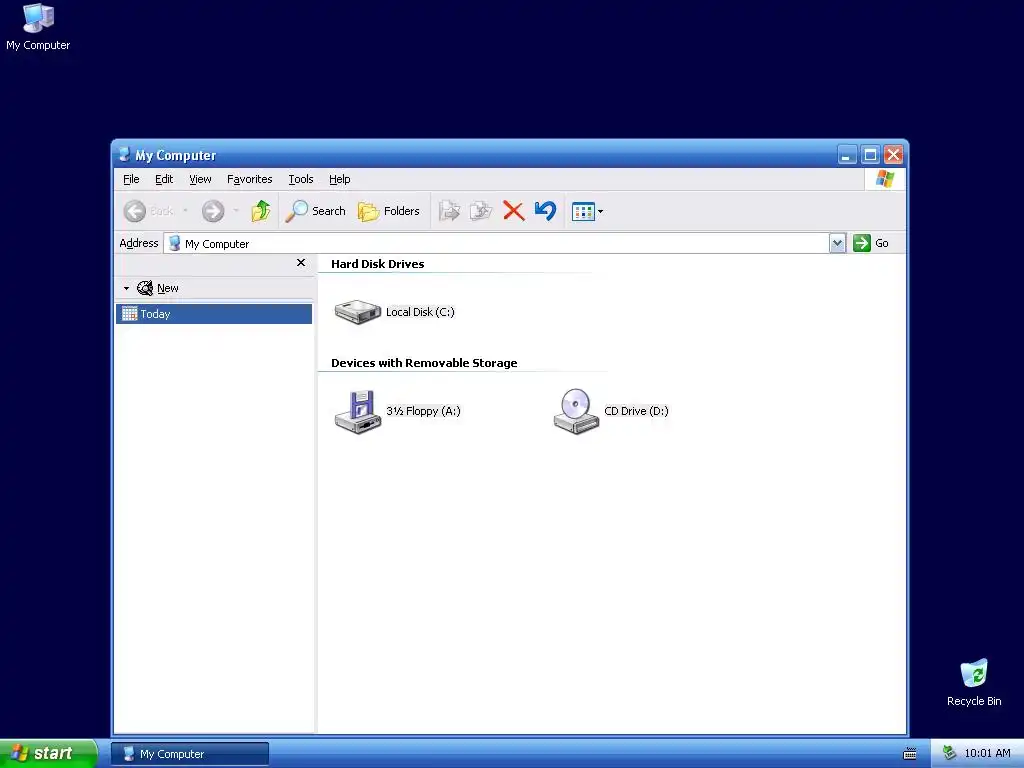Click the Devices with Removable Storage heading
This screenshot has width=1024, height=768.
424,363
